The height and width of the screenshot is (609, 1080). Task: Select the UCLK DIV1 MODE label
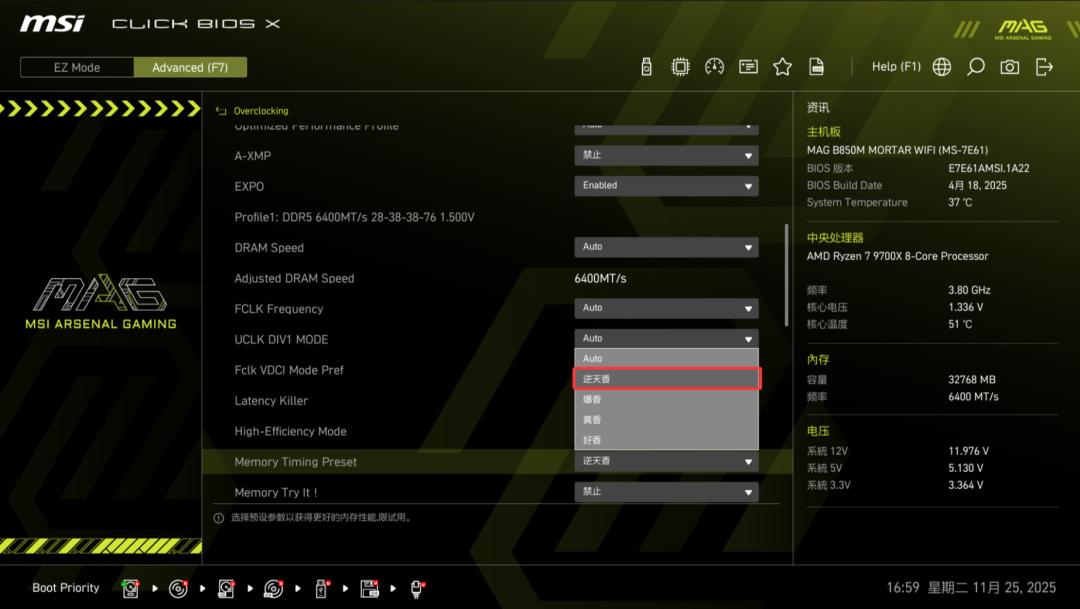point(281,339)
